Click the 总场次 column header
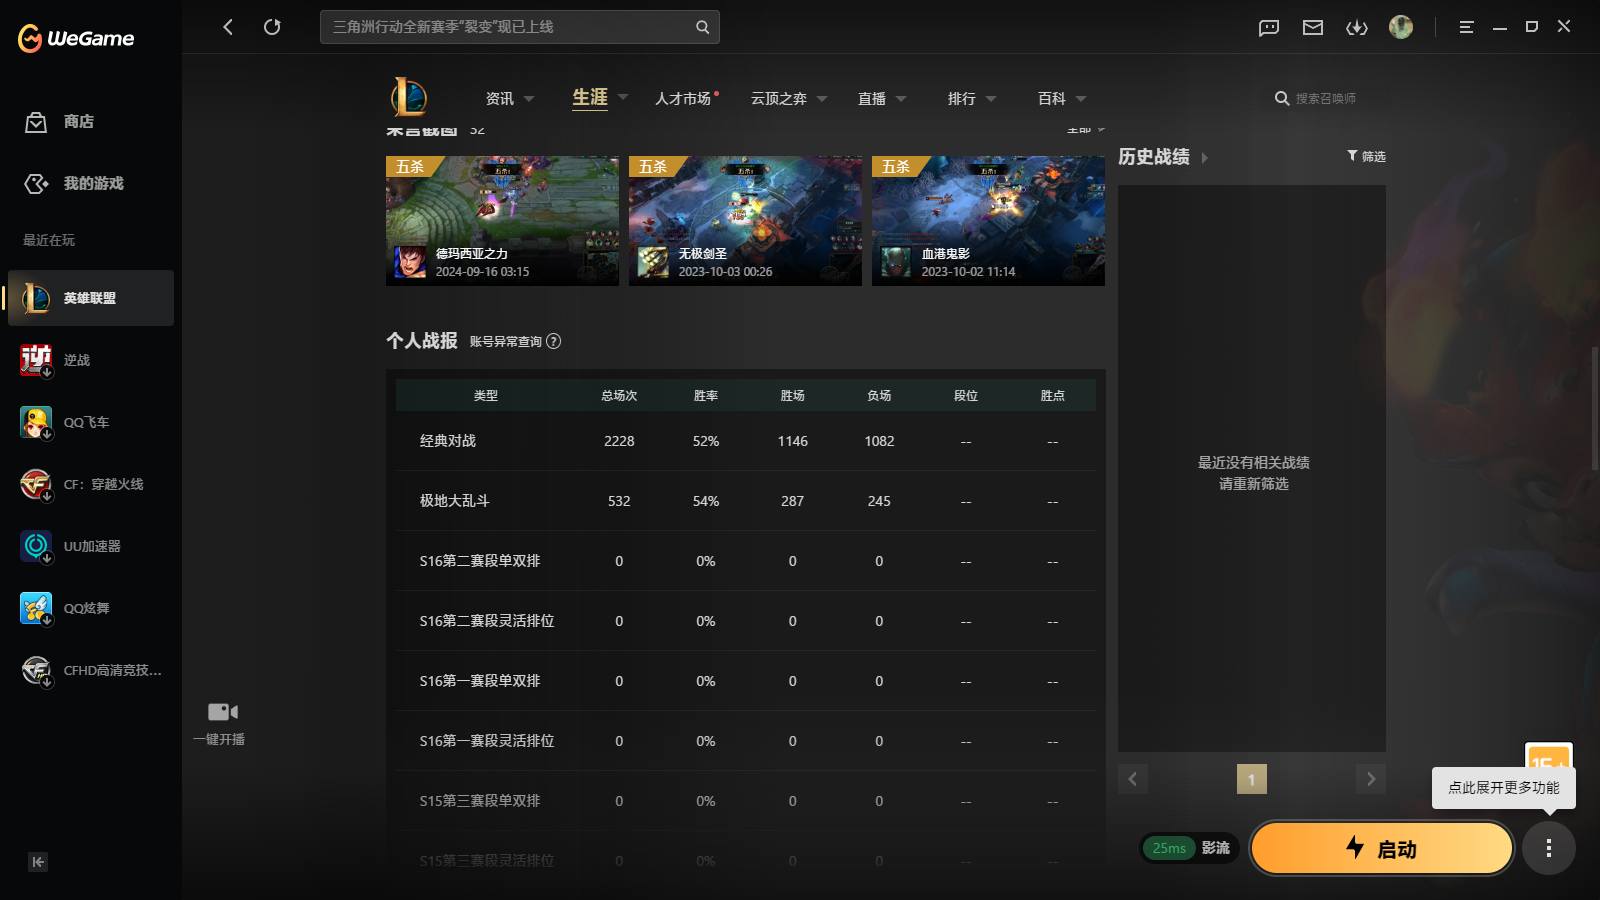Image resolution: width=1600 pixels, height=900 pixels. (x=619, y=396)
